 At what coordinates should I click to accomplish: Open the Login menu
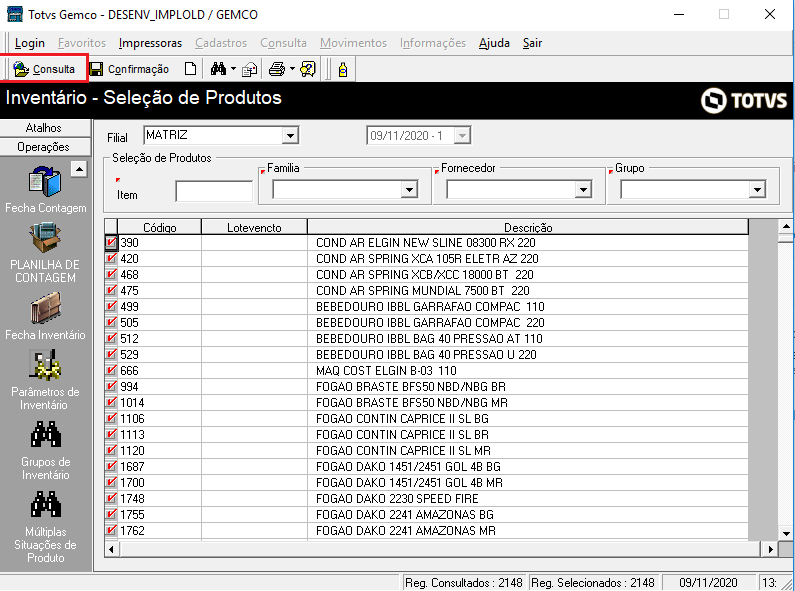pos(29,43)
